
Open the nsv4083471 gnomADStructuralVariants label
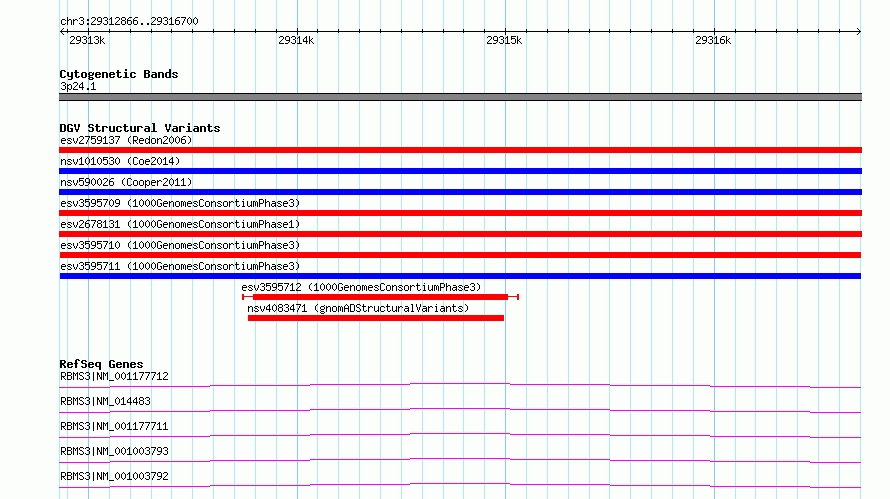tap(358, 308)
